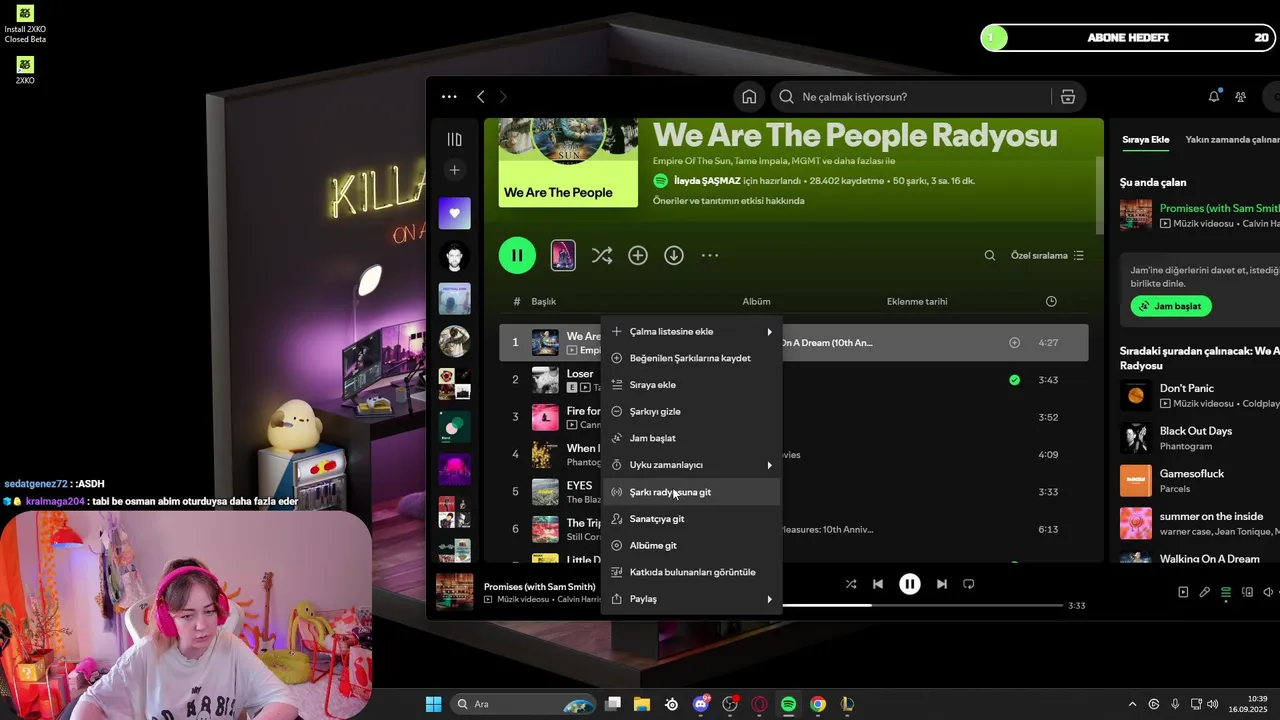Open Connect to a device icon
Viewport: 1280px width, 720px height.
click(1247, 592)
